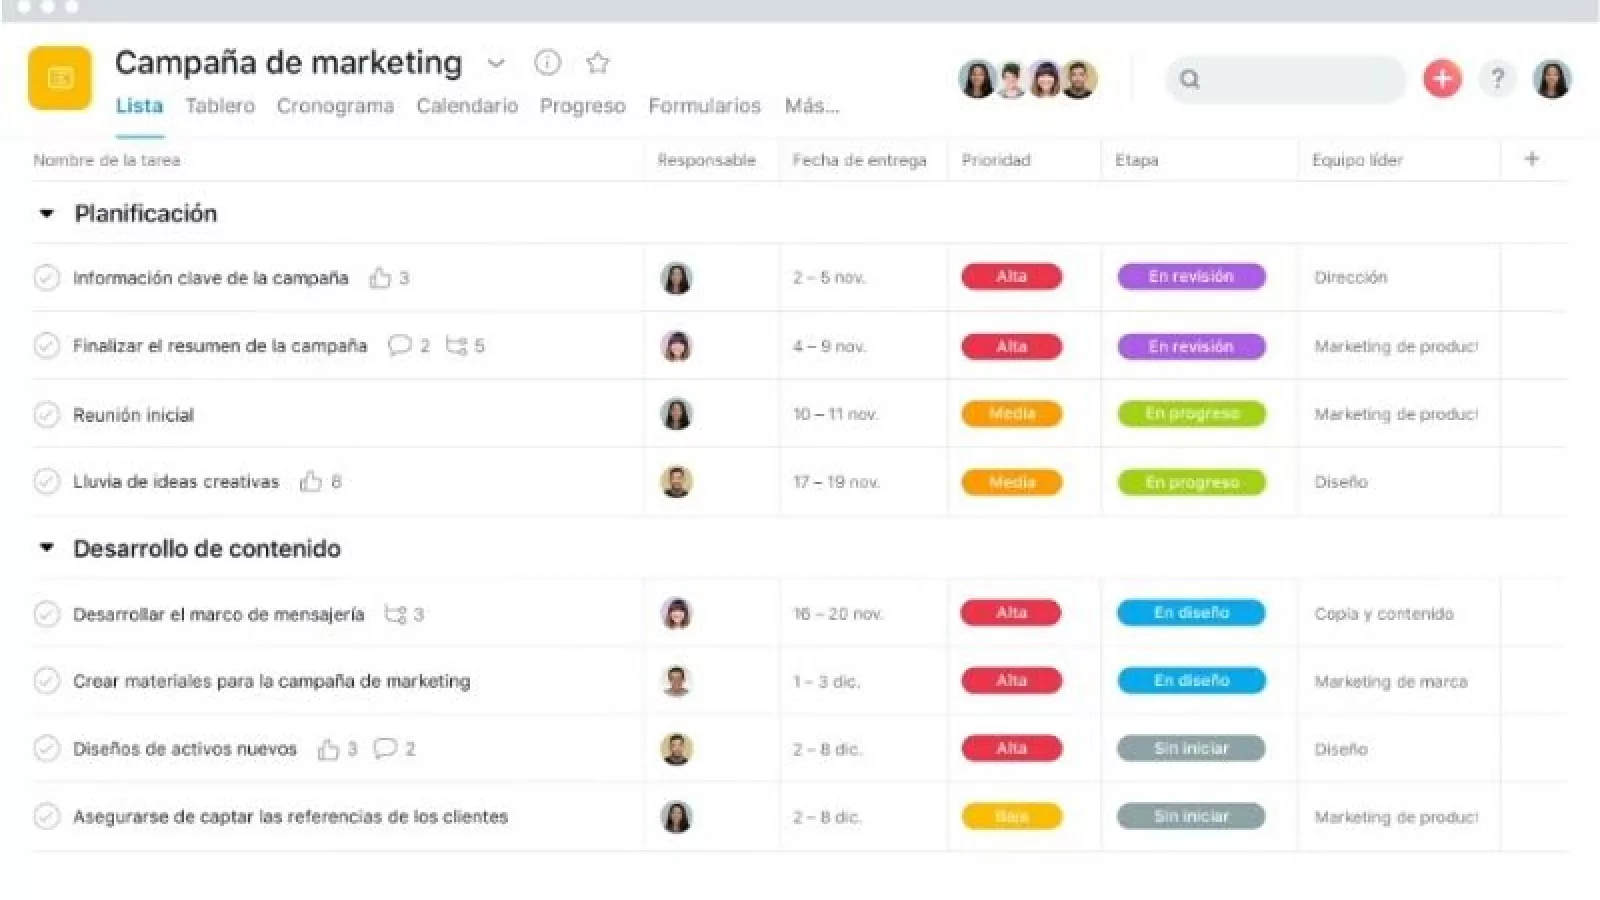
Task: View subtasks of Desarrollar el marco de mensajería
Action: [x=396, y=614]
